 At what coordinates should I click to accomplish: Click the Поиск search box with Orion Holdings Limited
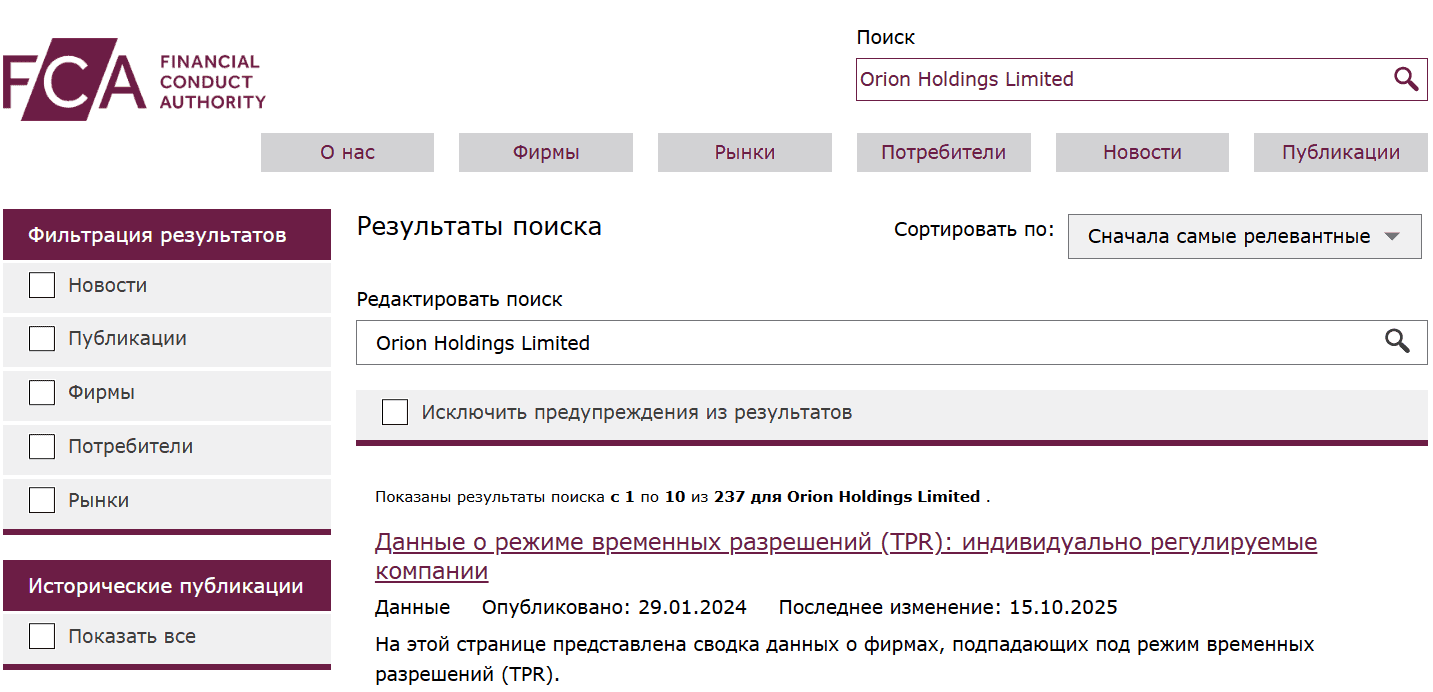1100,79
